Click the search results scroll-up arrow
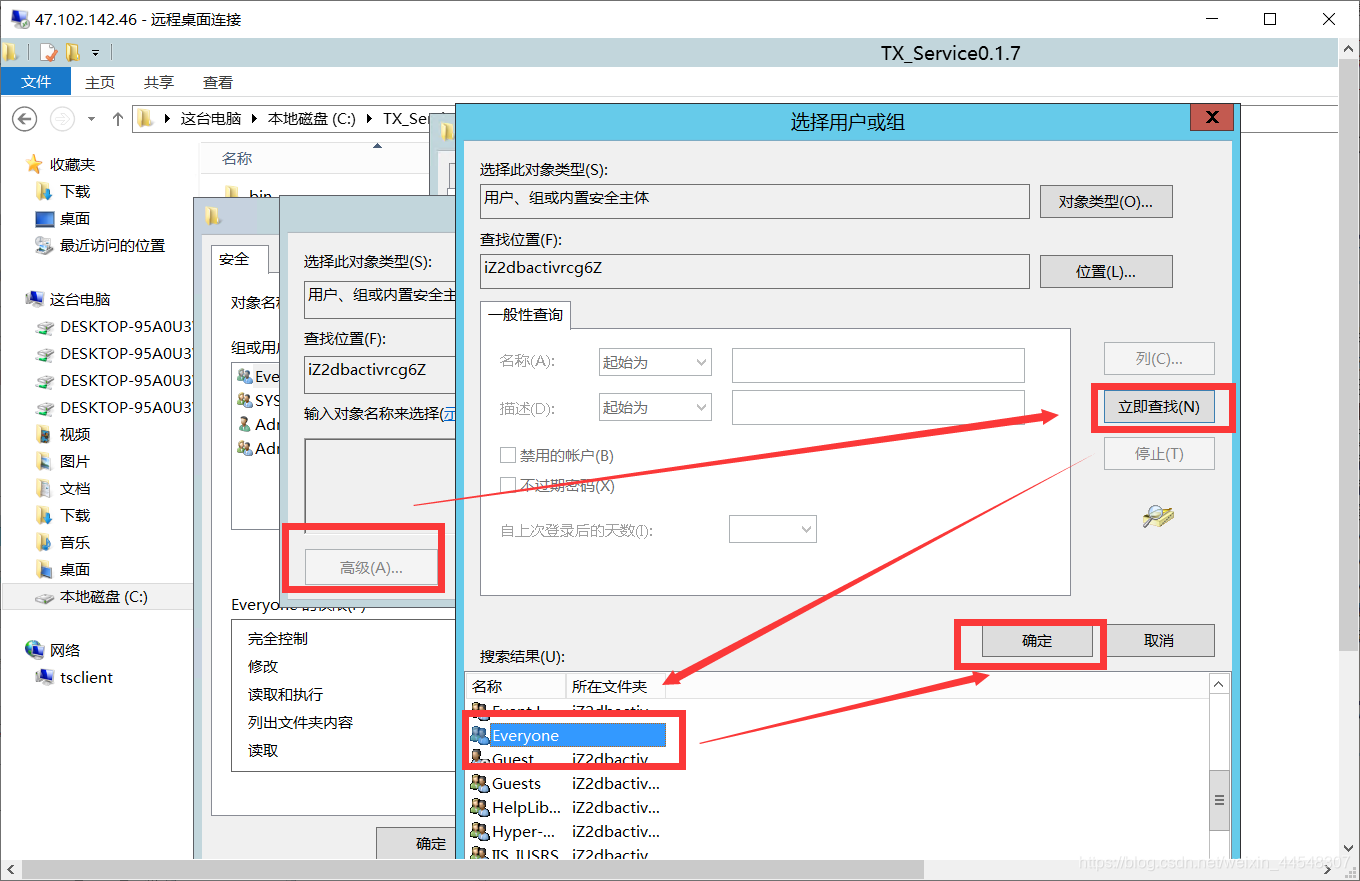The width and height of the screenshot is (1360, 881). coord(1219,684)
